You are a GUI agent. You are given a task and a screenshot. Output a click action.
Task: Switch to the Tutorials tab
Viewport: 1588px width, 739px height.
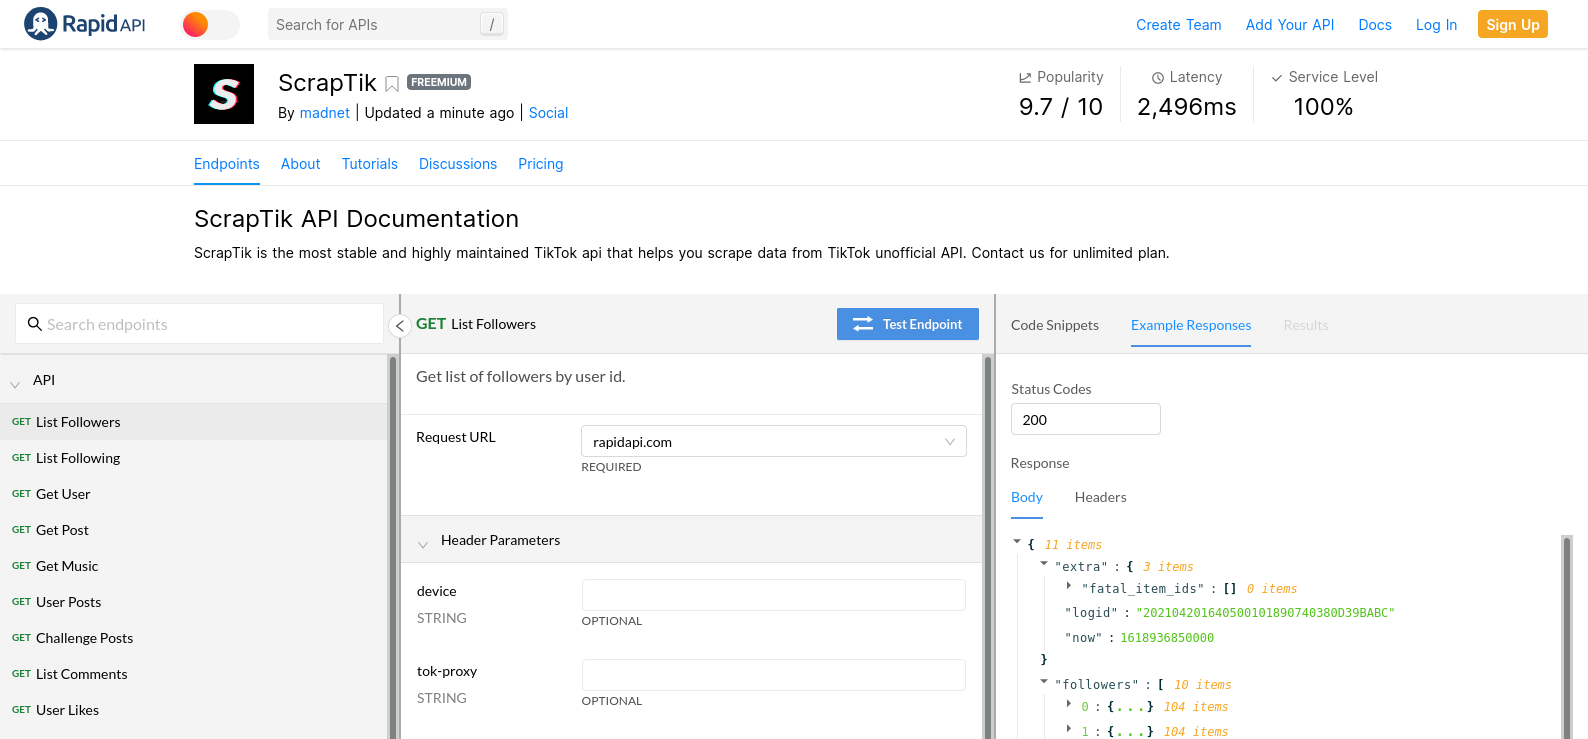370,164
